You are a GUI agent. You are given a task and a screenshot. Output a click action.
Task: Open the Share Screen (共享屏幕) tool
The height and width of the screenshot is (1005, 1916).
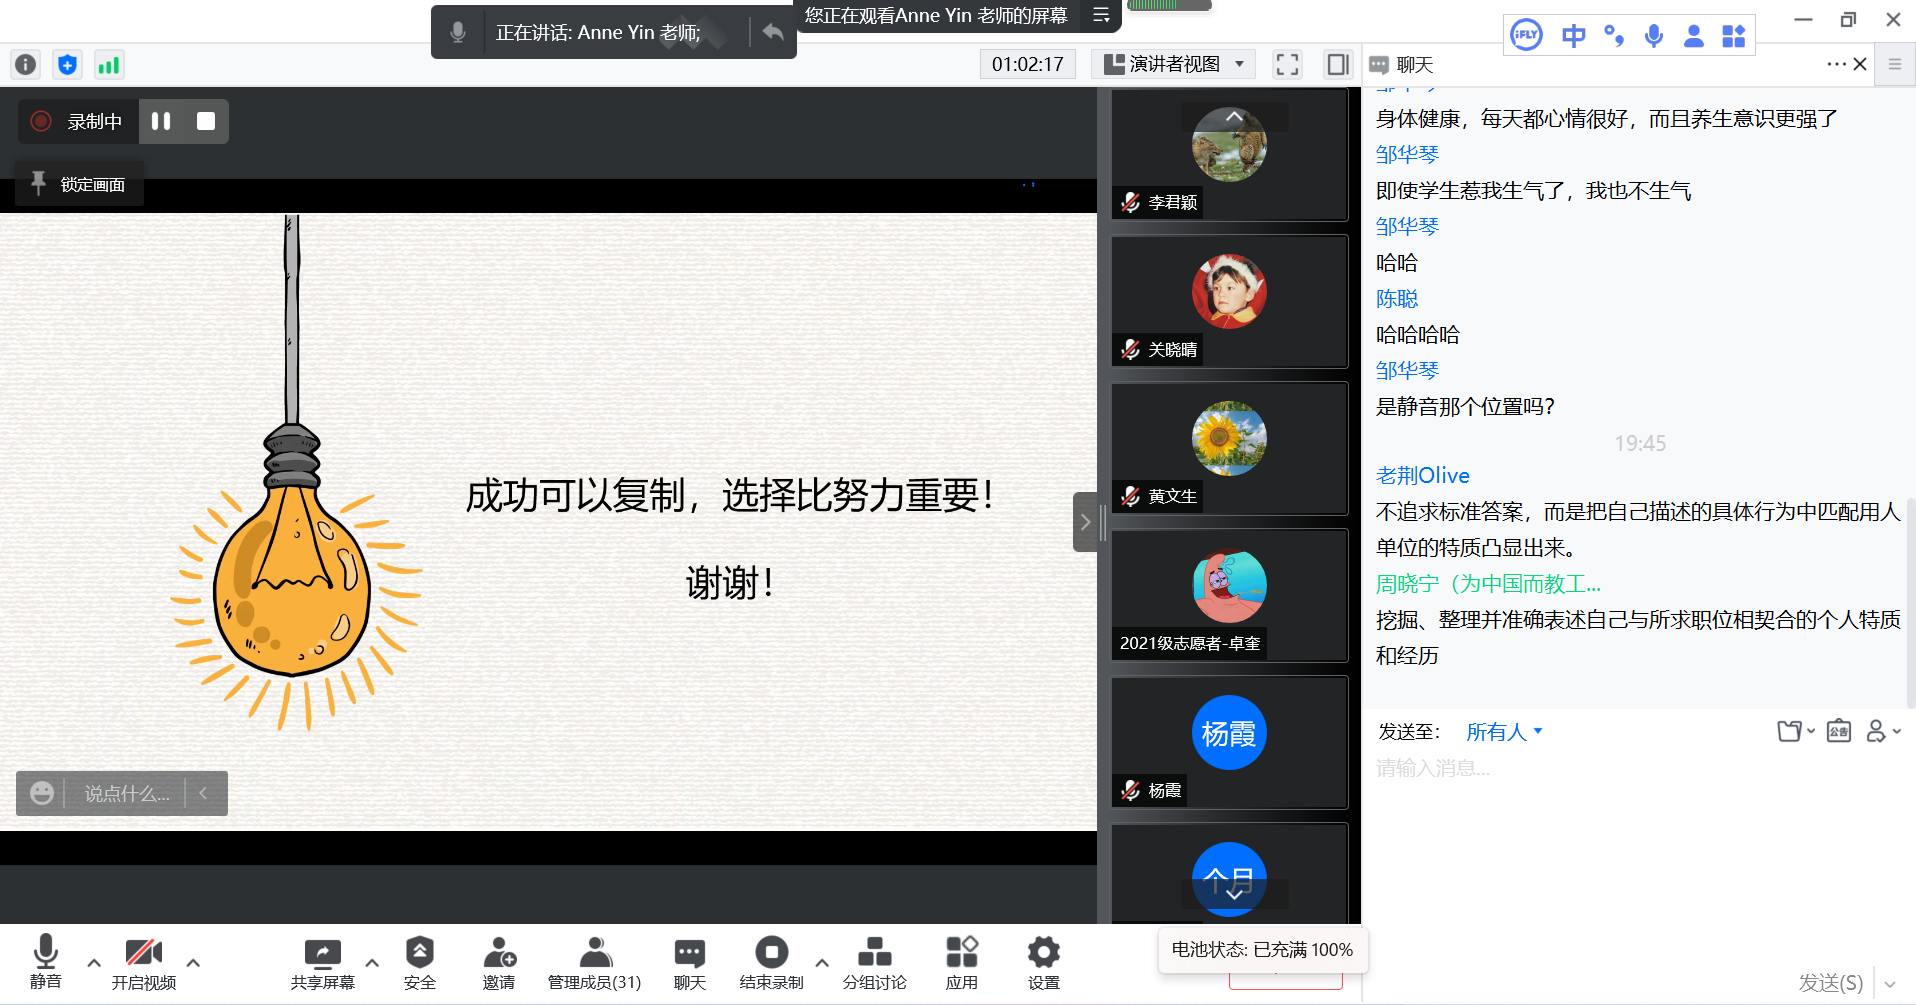[322, 963]
